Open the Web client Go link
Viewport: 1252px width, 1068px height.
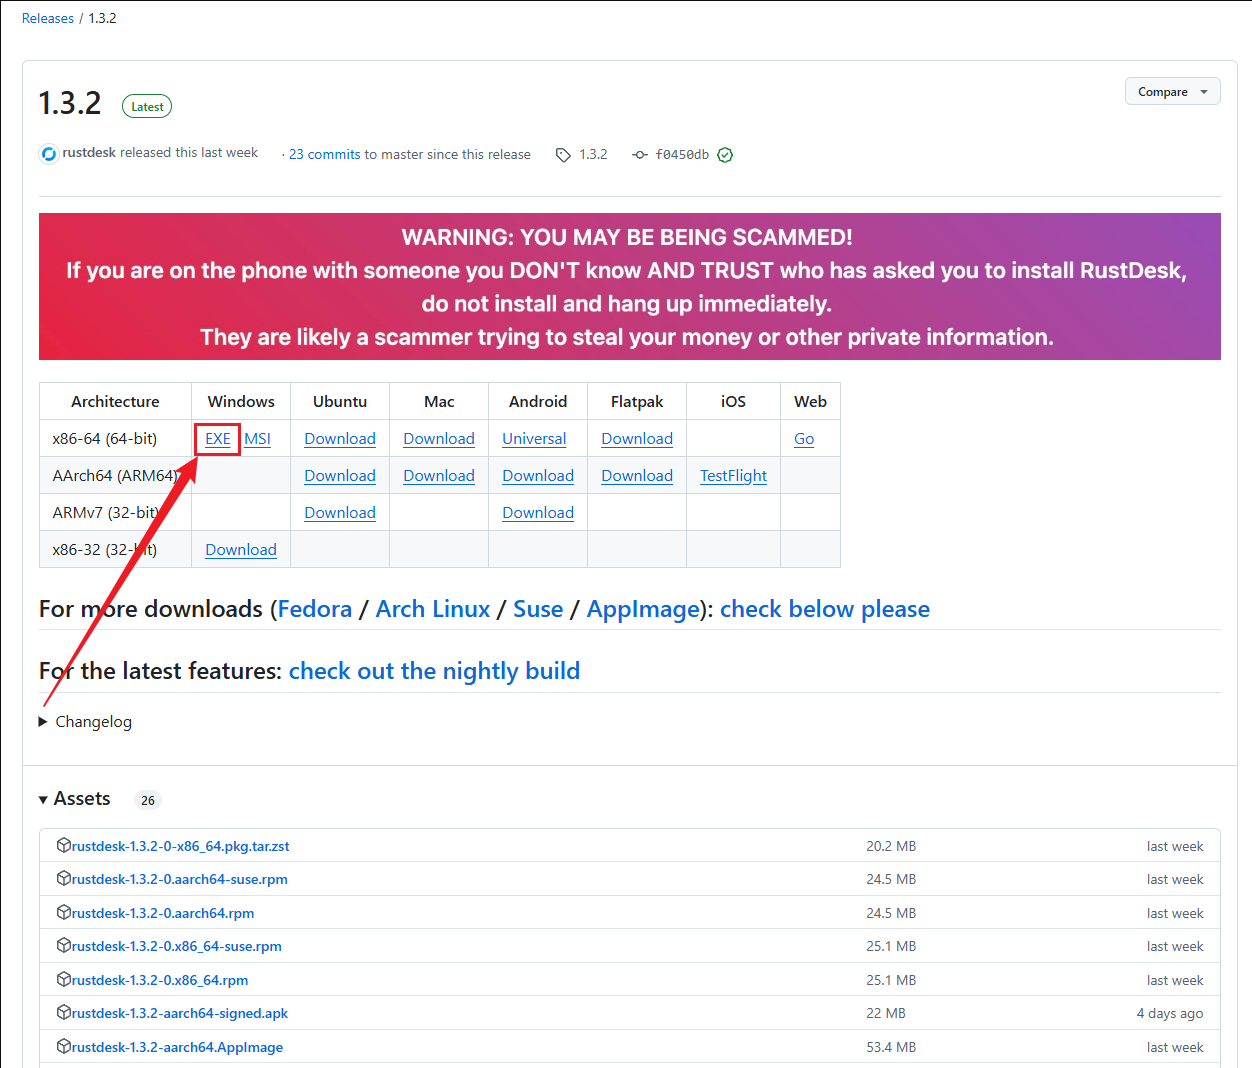click(804, 439)
